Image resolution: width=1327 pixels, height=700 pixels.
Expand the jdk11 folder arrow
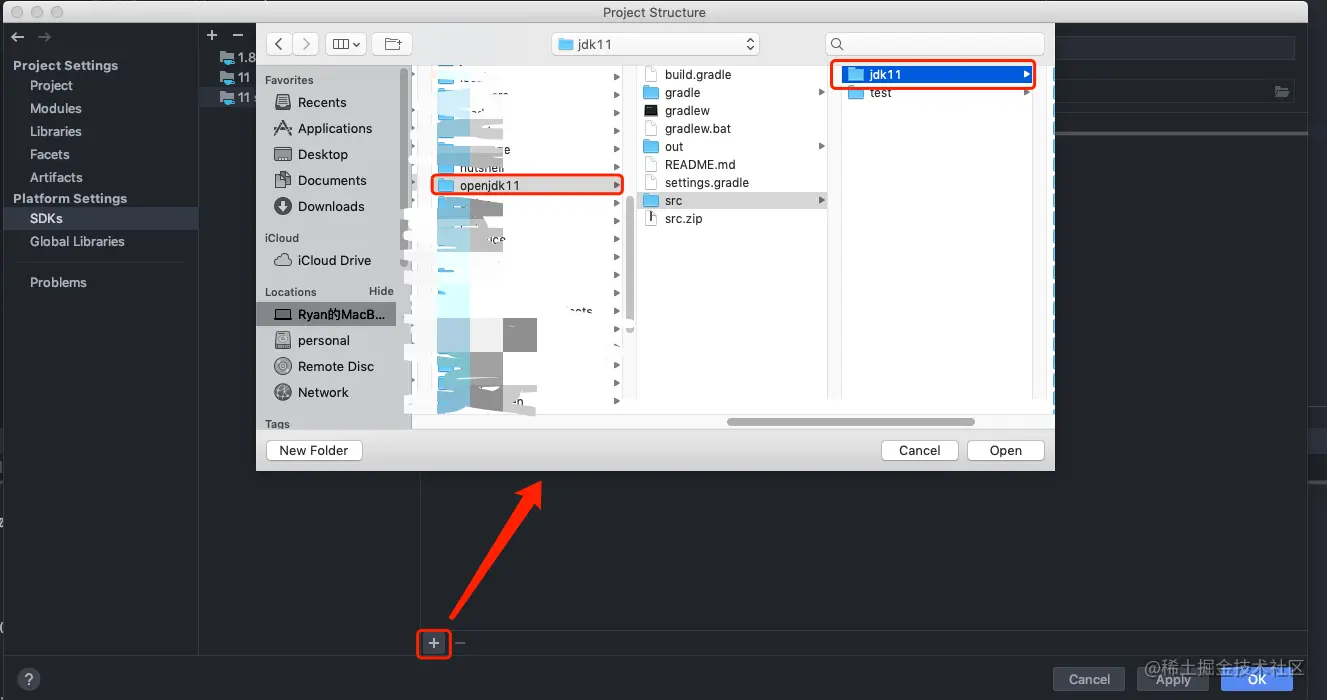(1025, 74)
